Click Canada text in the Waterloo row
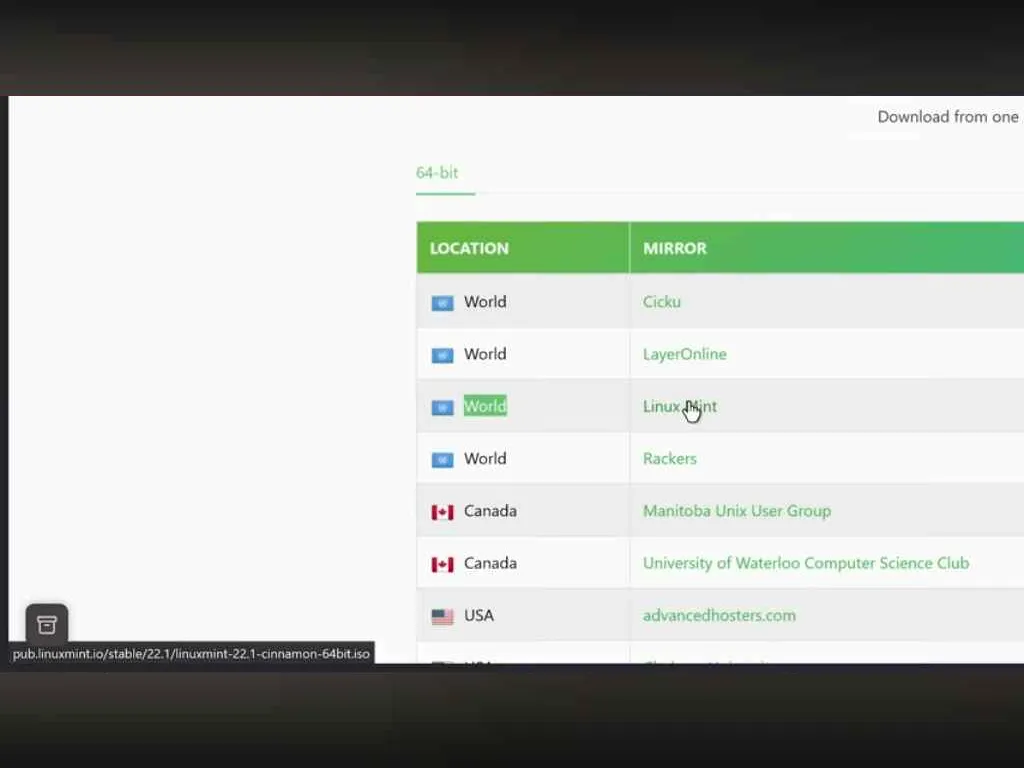1024x768 pixels. tap(490, 563)
